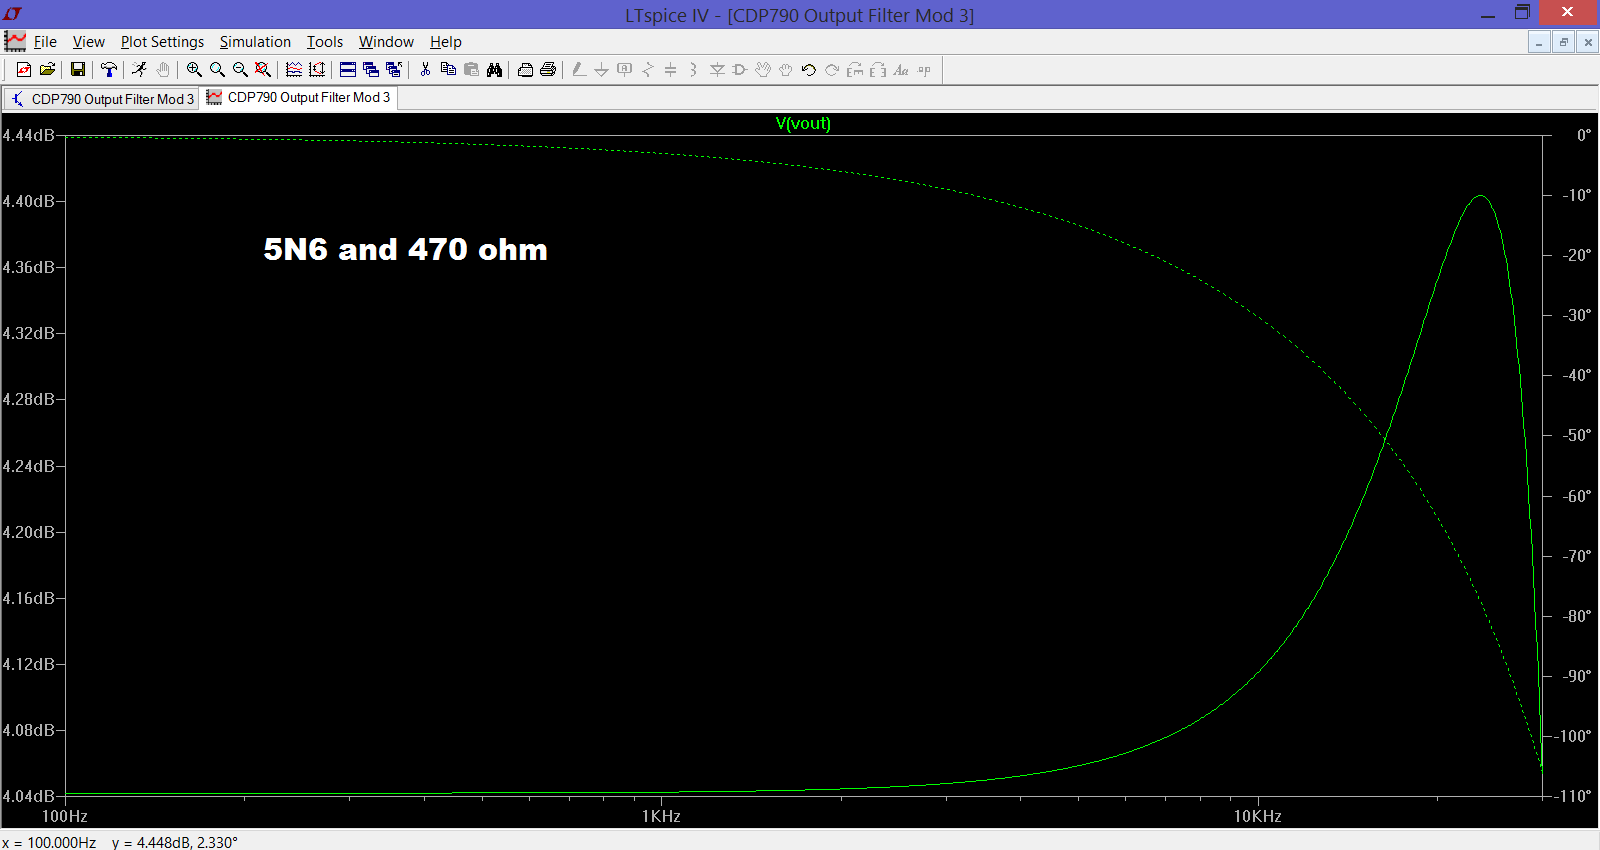Screen dimensions: 1600x850
Task: Click the 100Hz frequency axis label
Action: click(x=65, y=816)
